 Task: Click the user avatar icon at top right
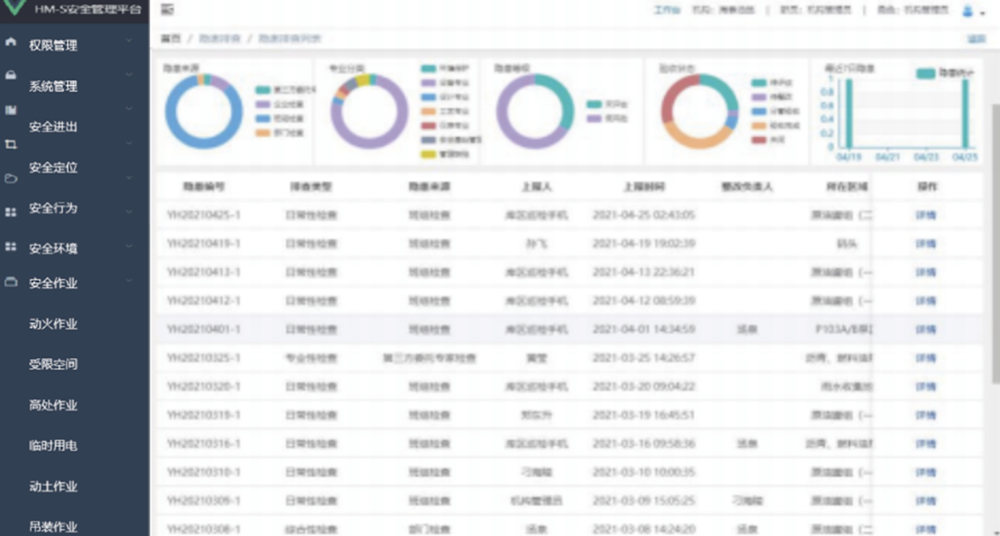click(966, 11)
